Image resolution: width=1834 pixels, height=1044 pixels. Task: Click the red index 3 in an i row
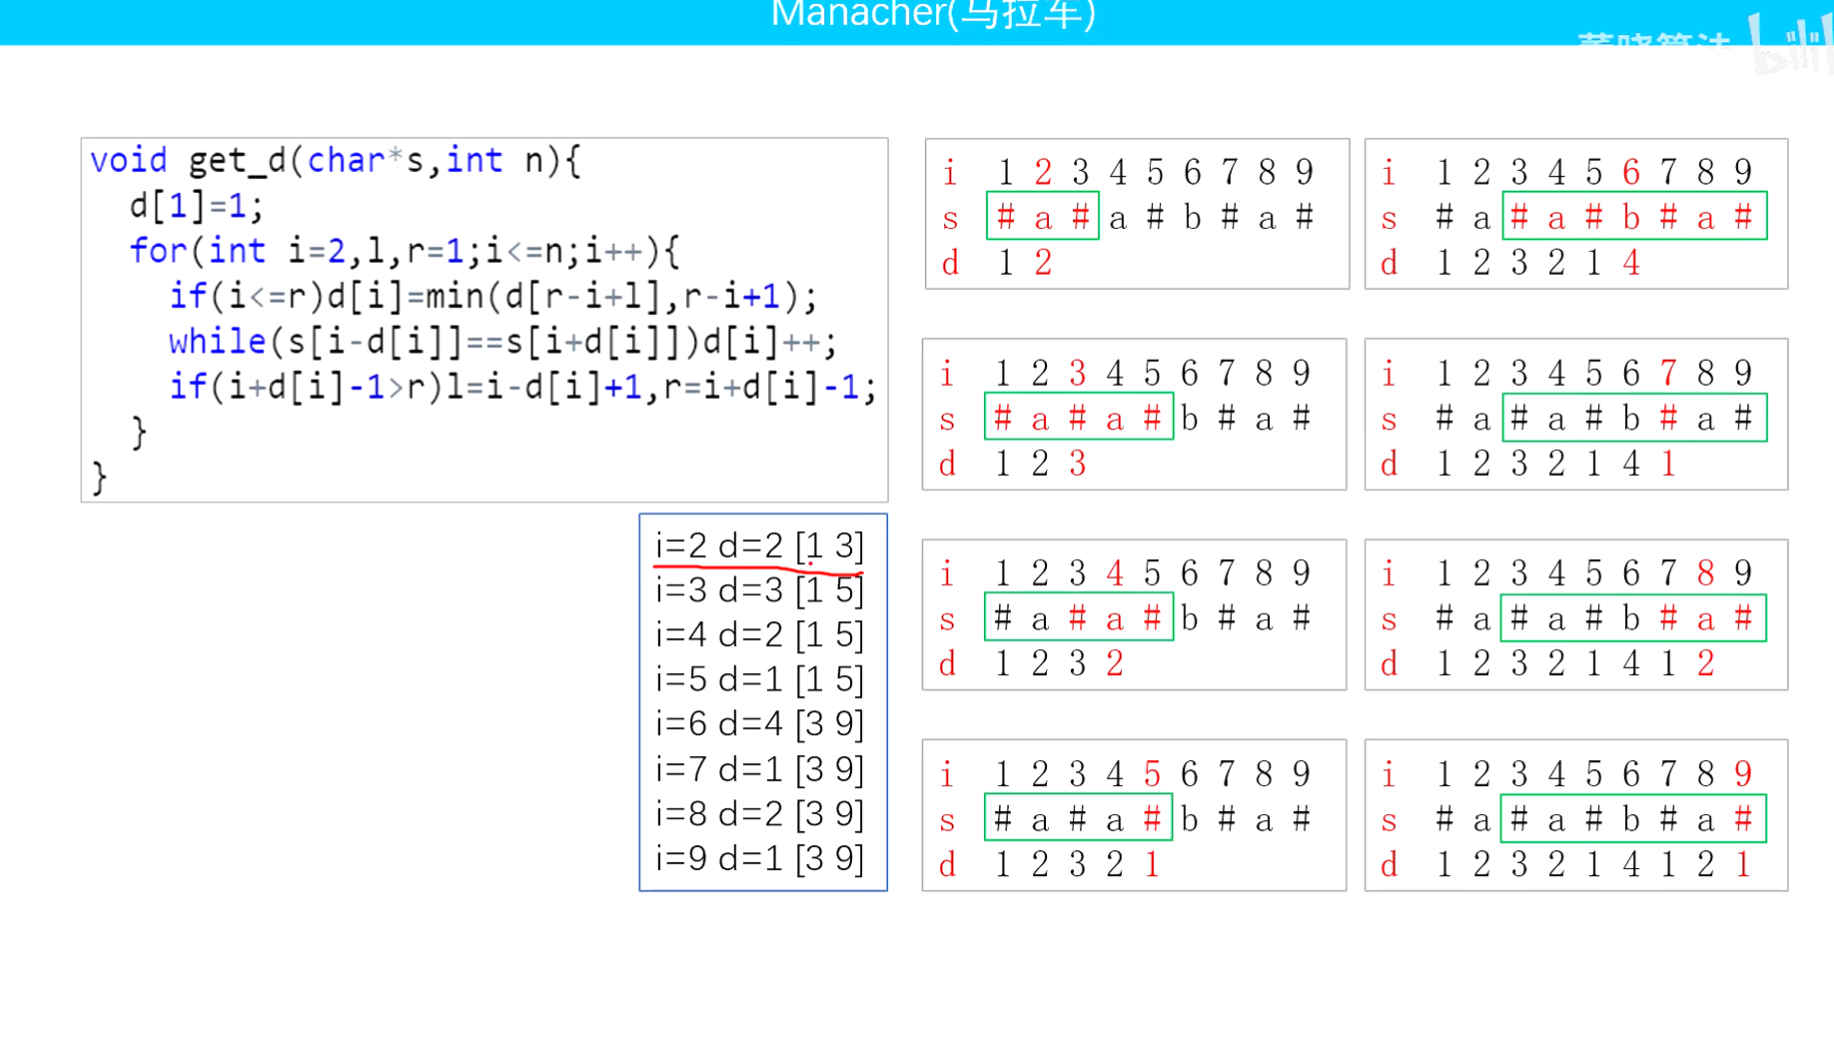[x=1077, y=373]
